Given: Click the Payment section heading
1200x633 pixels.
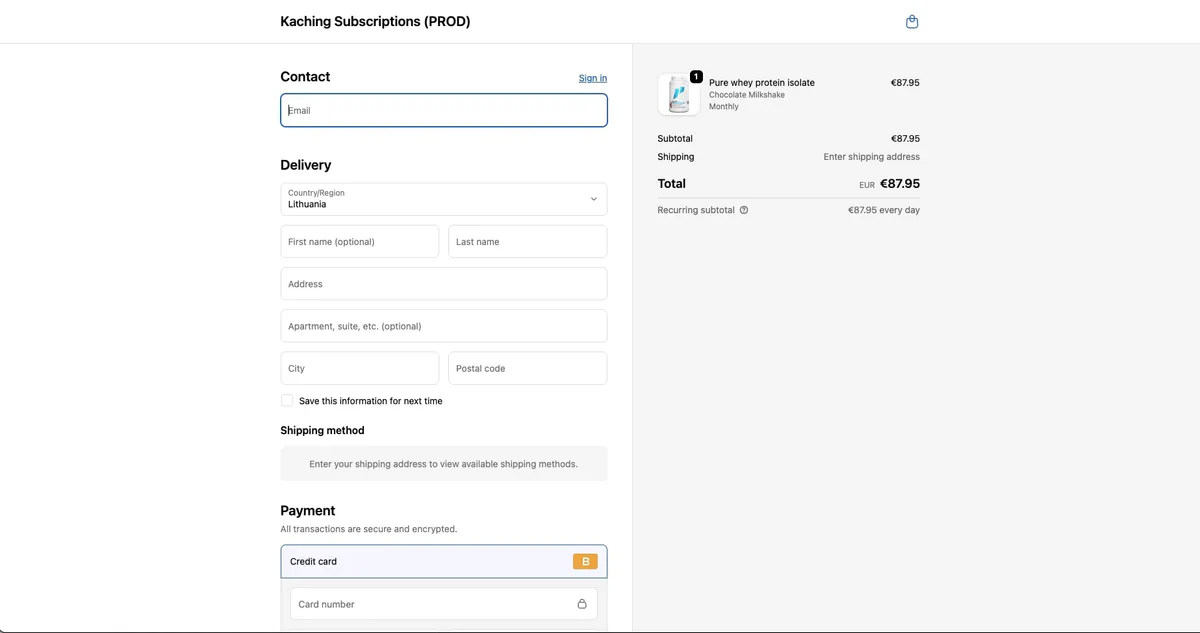Looking at the screenshot, I should click(308, 511).
